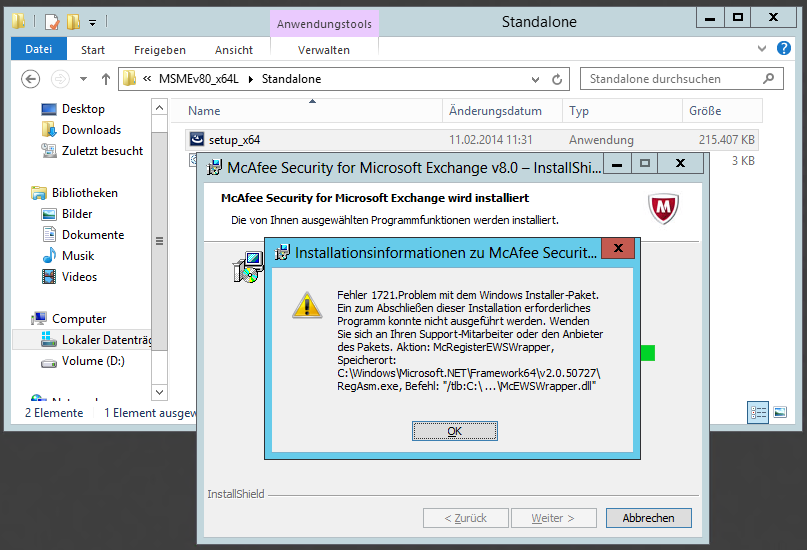Open Explorer help question mark
This screenshot has width=807, height=550.
click(783, 48)
